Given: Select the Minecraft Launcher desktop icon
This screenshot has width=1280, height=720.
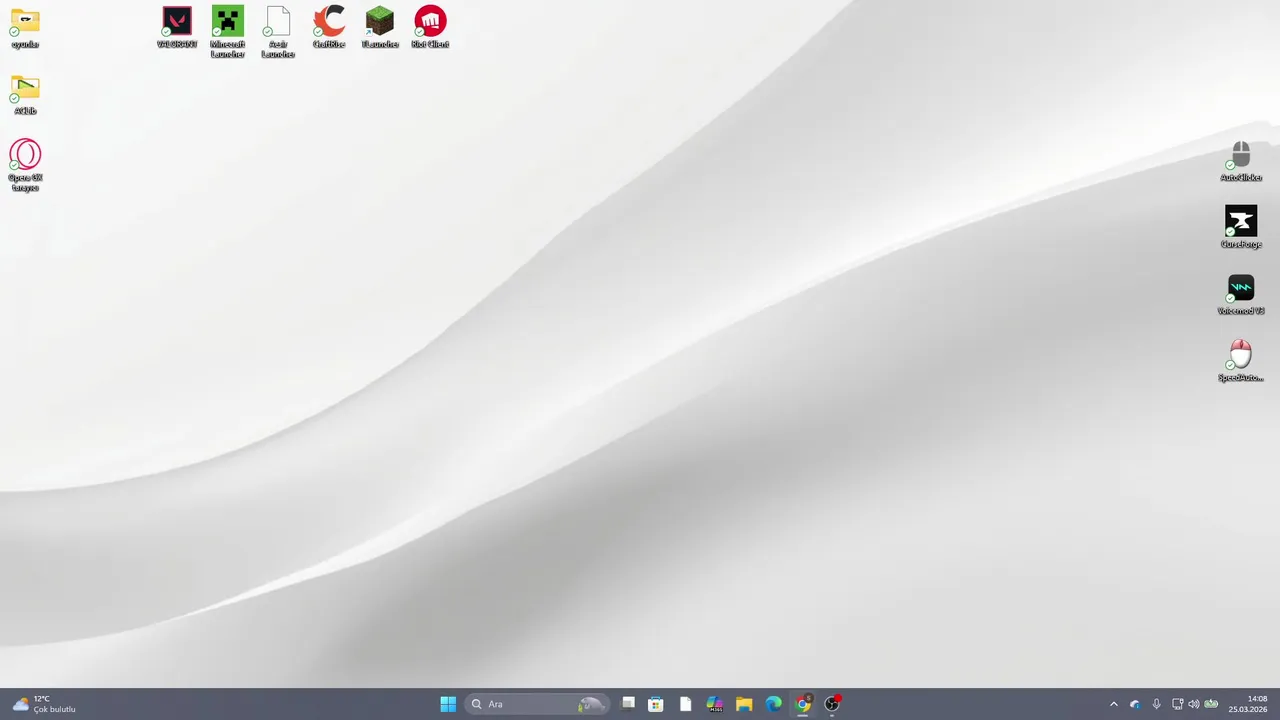Looking at the screenshot, I should [x=228, y=32].
